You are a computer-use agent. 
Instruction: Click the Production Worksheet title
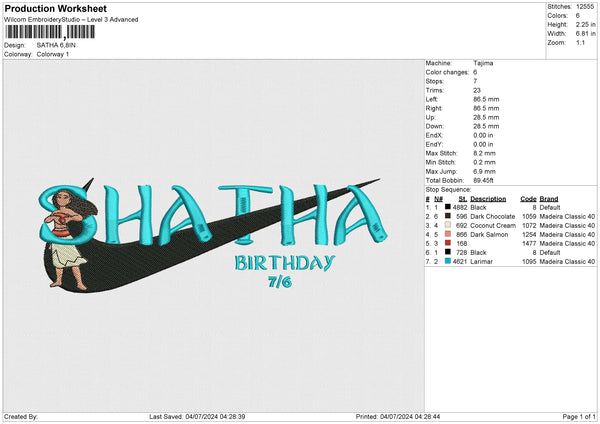[55, 8]
